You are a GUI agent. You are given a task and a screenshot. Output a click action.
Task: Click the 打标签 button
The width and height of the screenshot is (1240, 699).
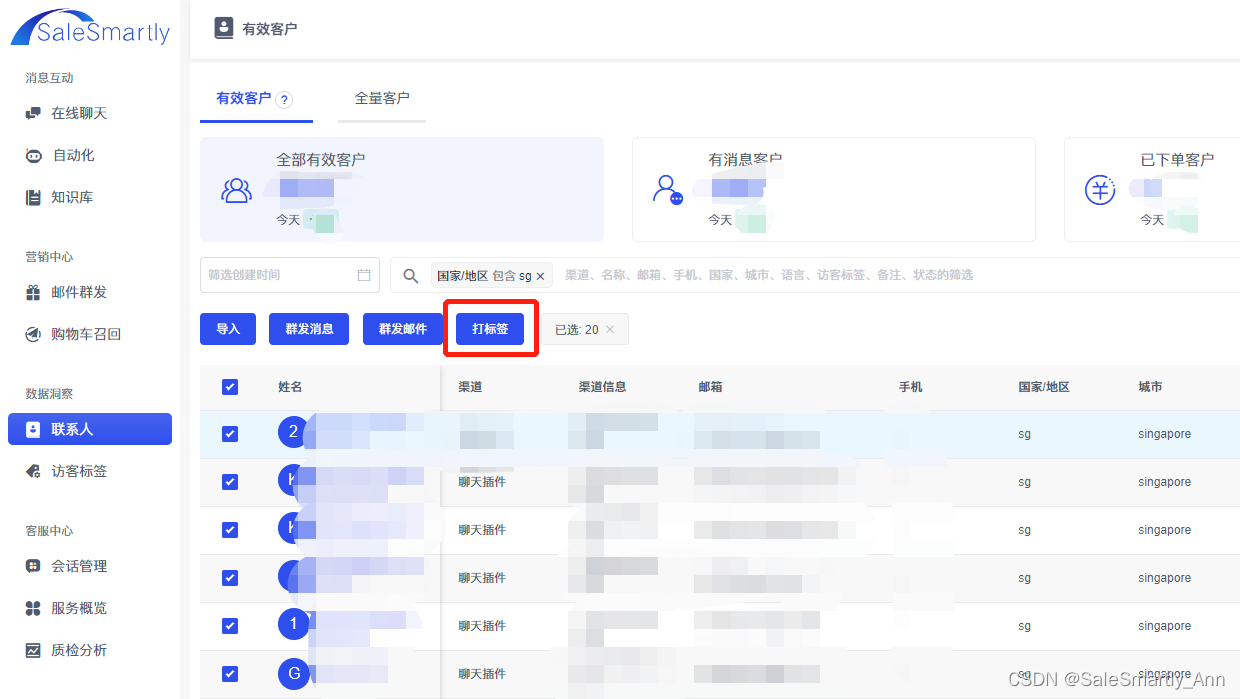click(x=490, y=329)
